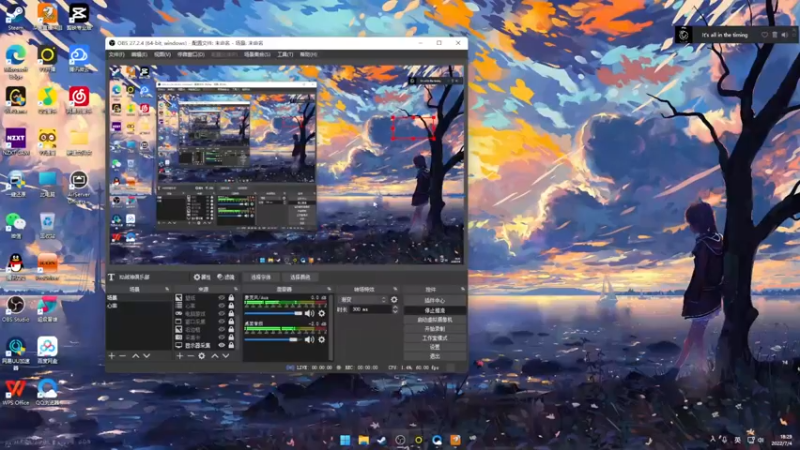The image size is (800, 450).
Task: Move the scene down with the arrow
Action: [x=146, y=356]
